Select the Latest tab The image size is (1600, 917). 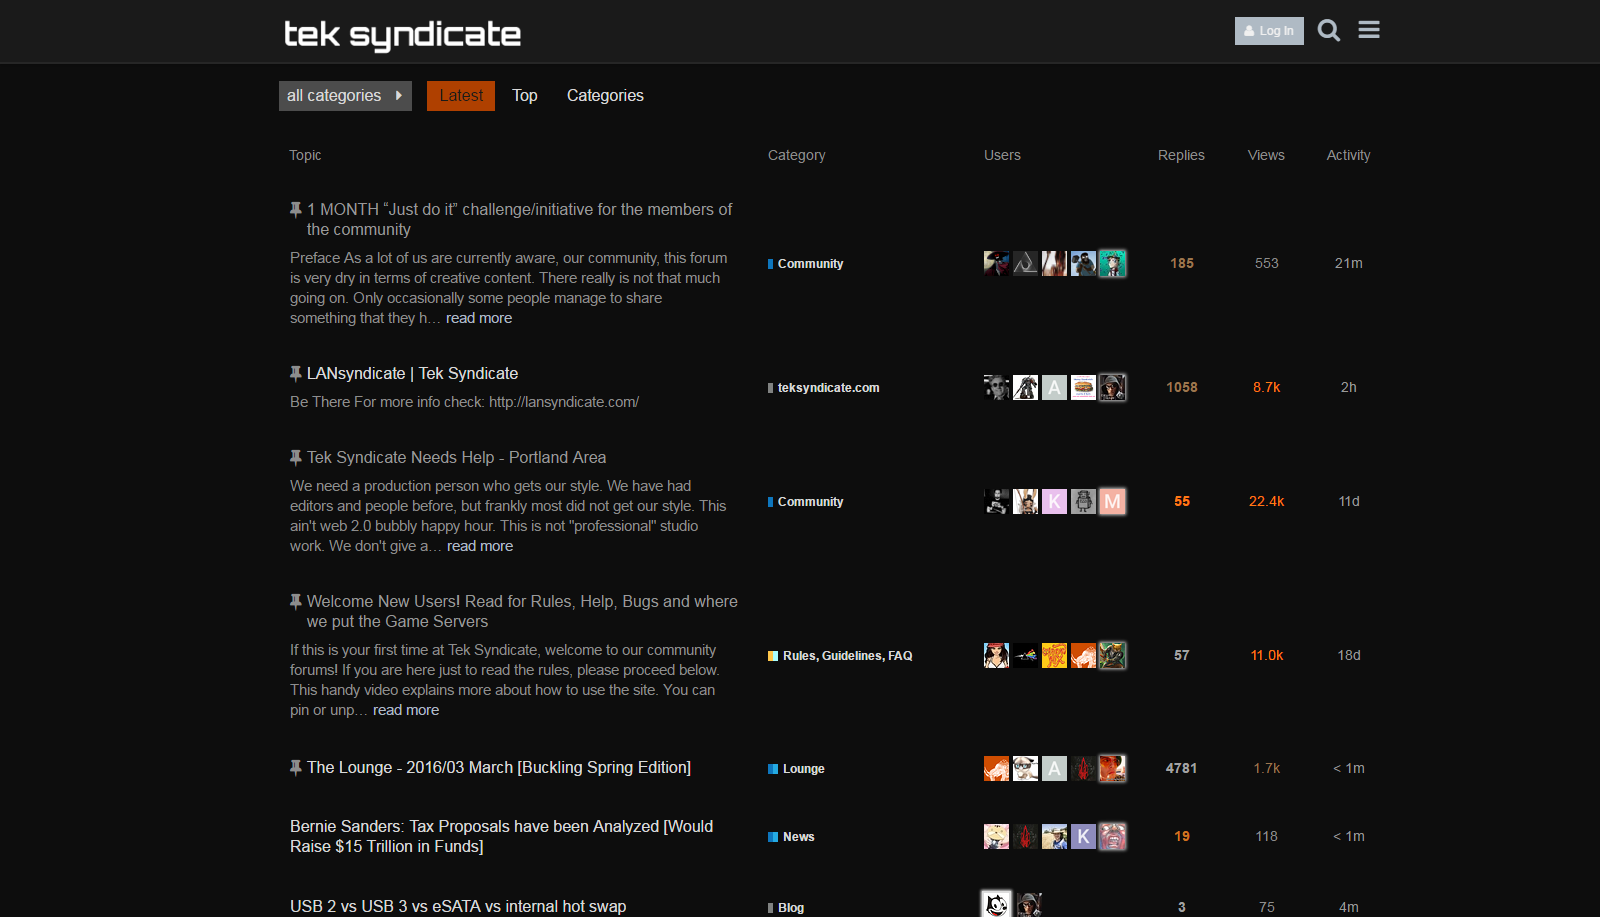[461, 96]
